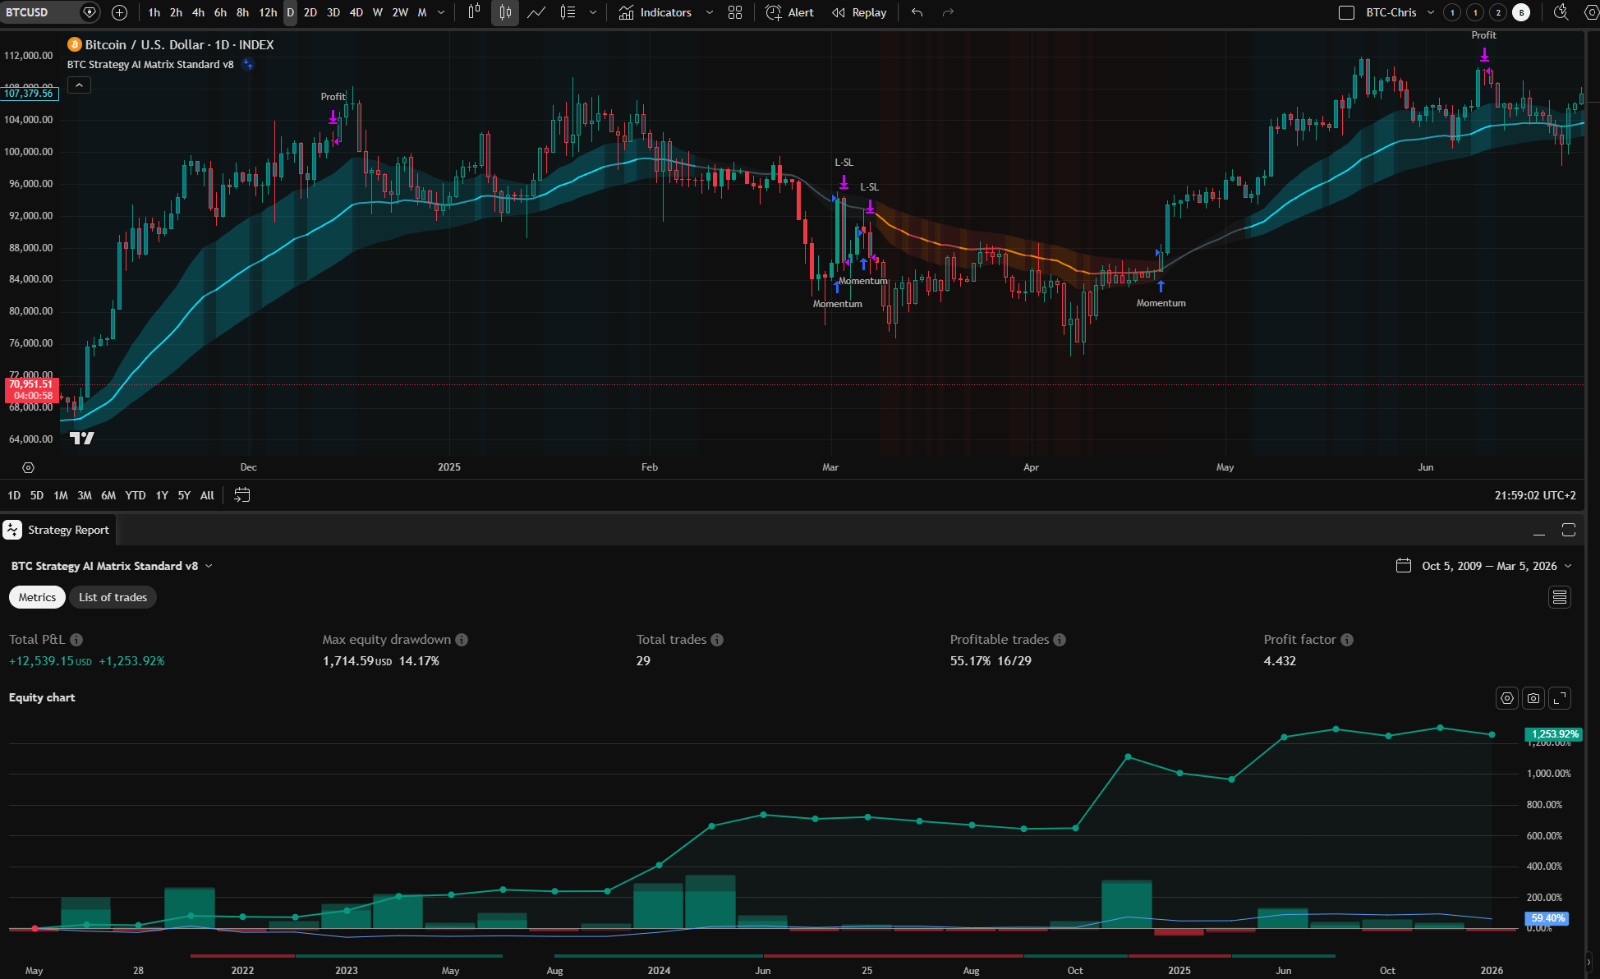Switch to M monthly timeframe
Screen dimensions: 1600x979
coord(422,13)
